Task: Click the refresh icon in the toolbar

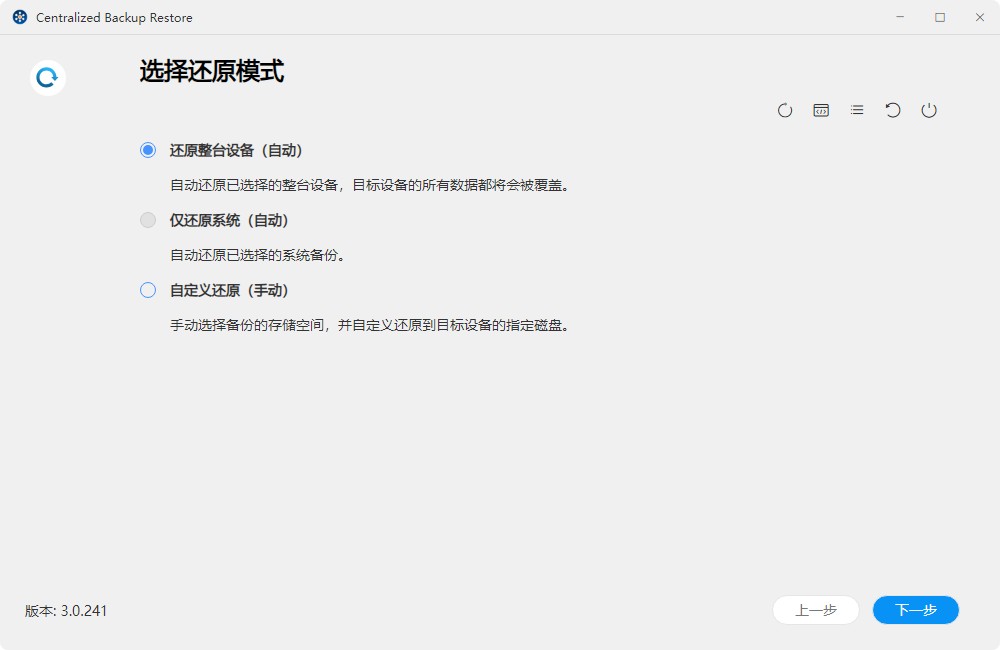Action: (785, 110)
